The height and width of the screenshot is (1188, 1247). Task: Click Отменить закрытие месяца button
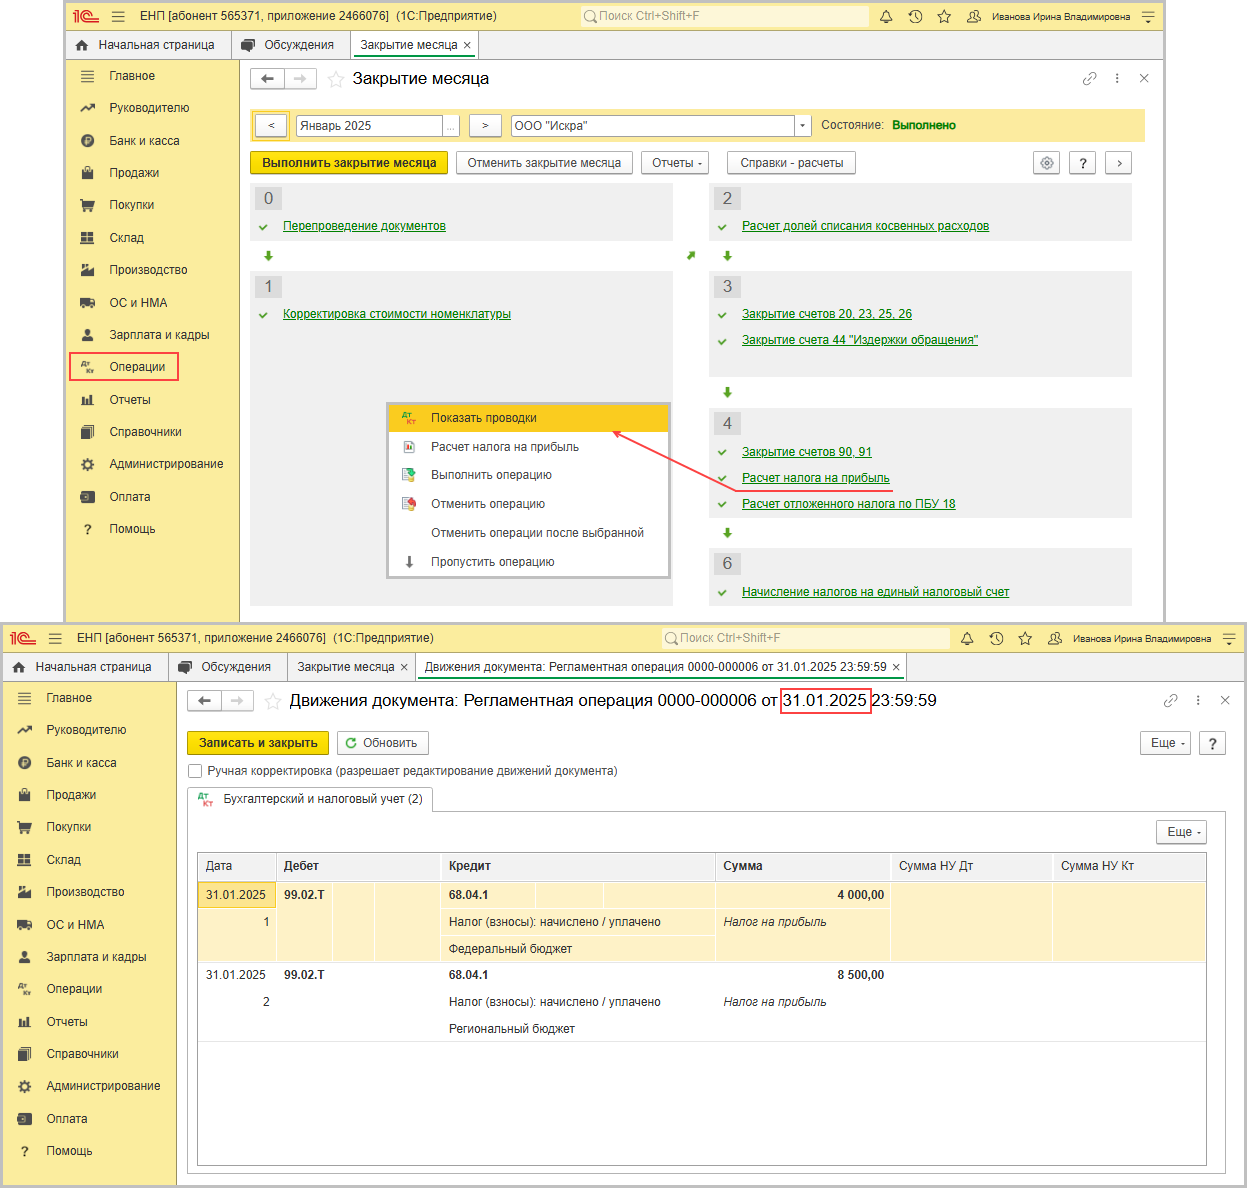pyautogui.click(x=544, y=163)
